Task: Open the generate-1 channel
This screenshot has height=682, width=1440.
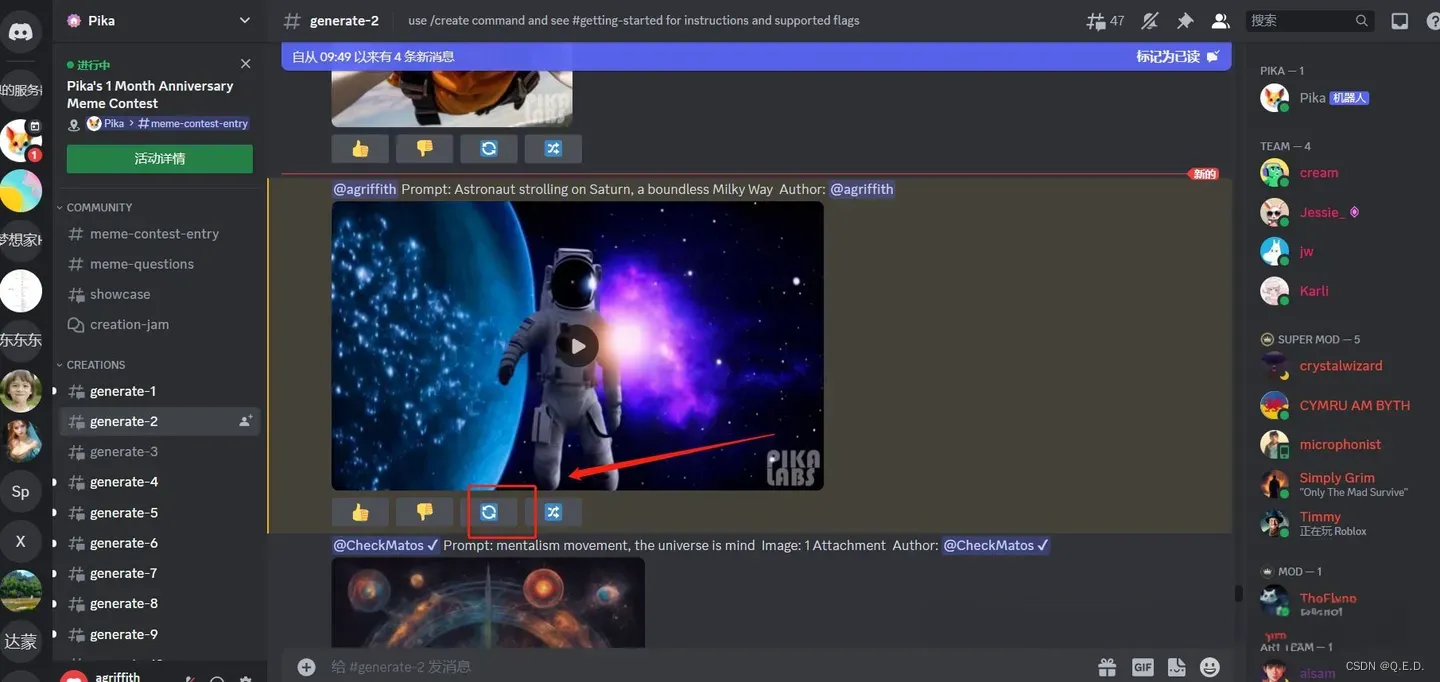Action: [x=160, y=391]
